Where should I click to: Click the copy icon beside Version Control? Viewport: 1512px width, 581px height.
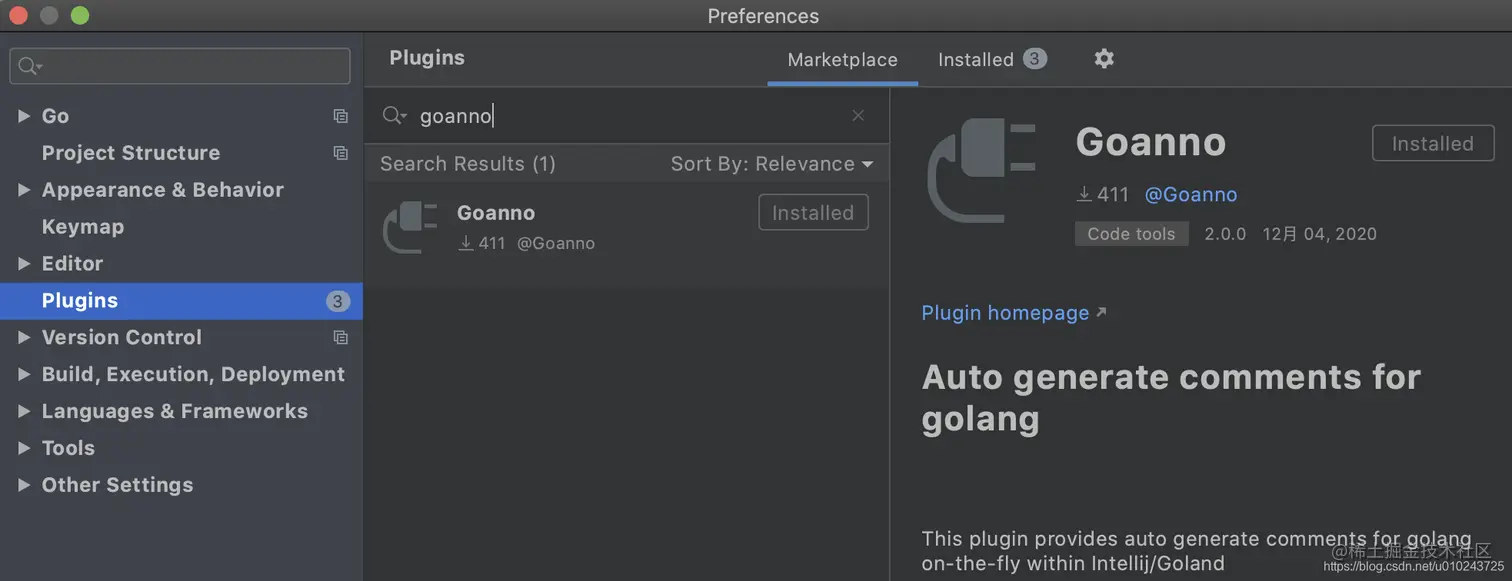(x=341, y=338)
